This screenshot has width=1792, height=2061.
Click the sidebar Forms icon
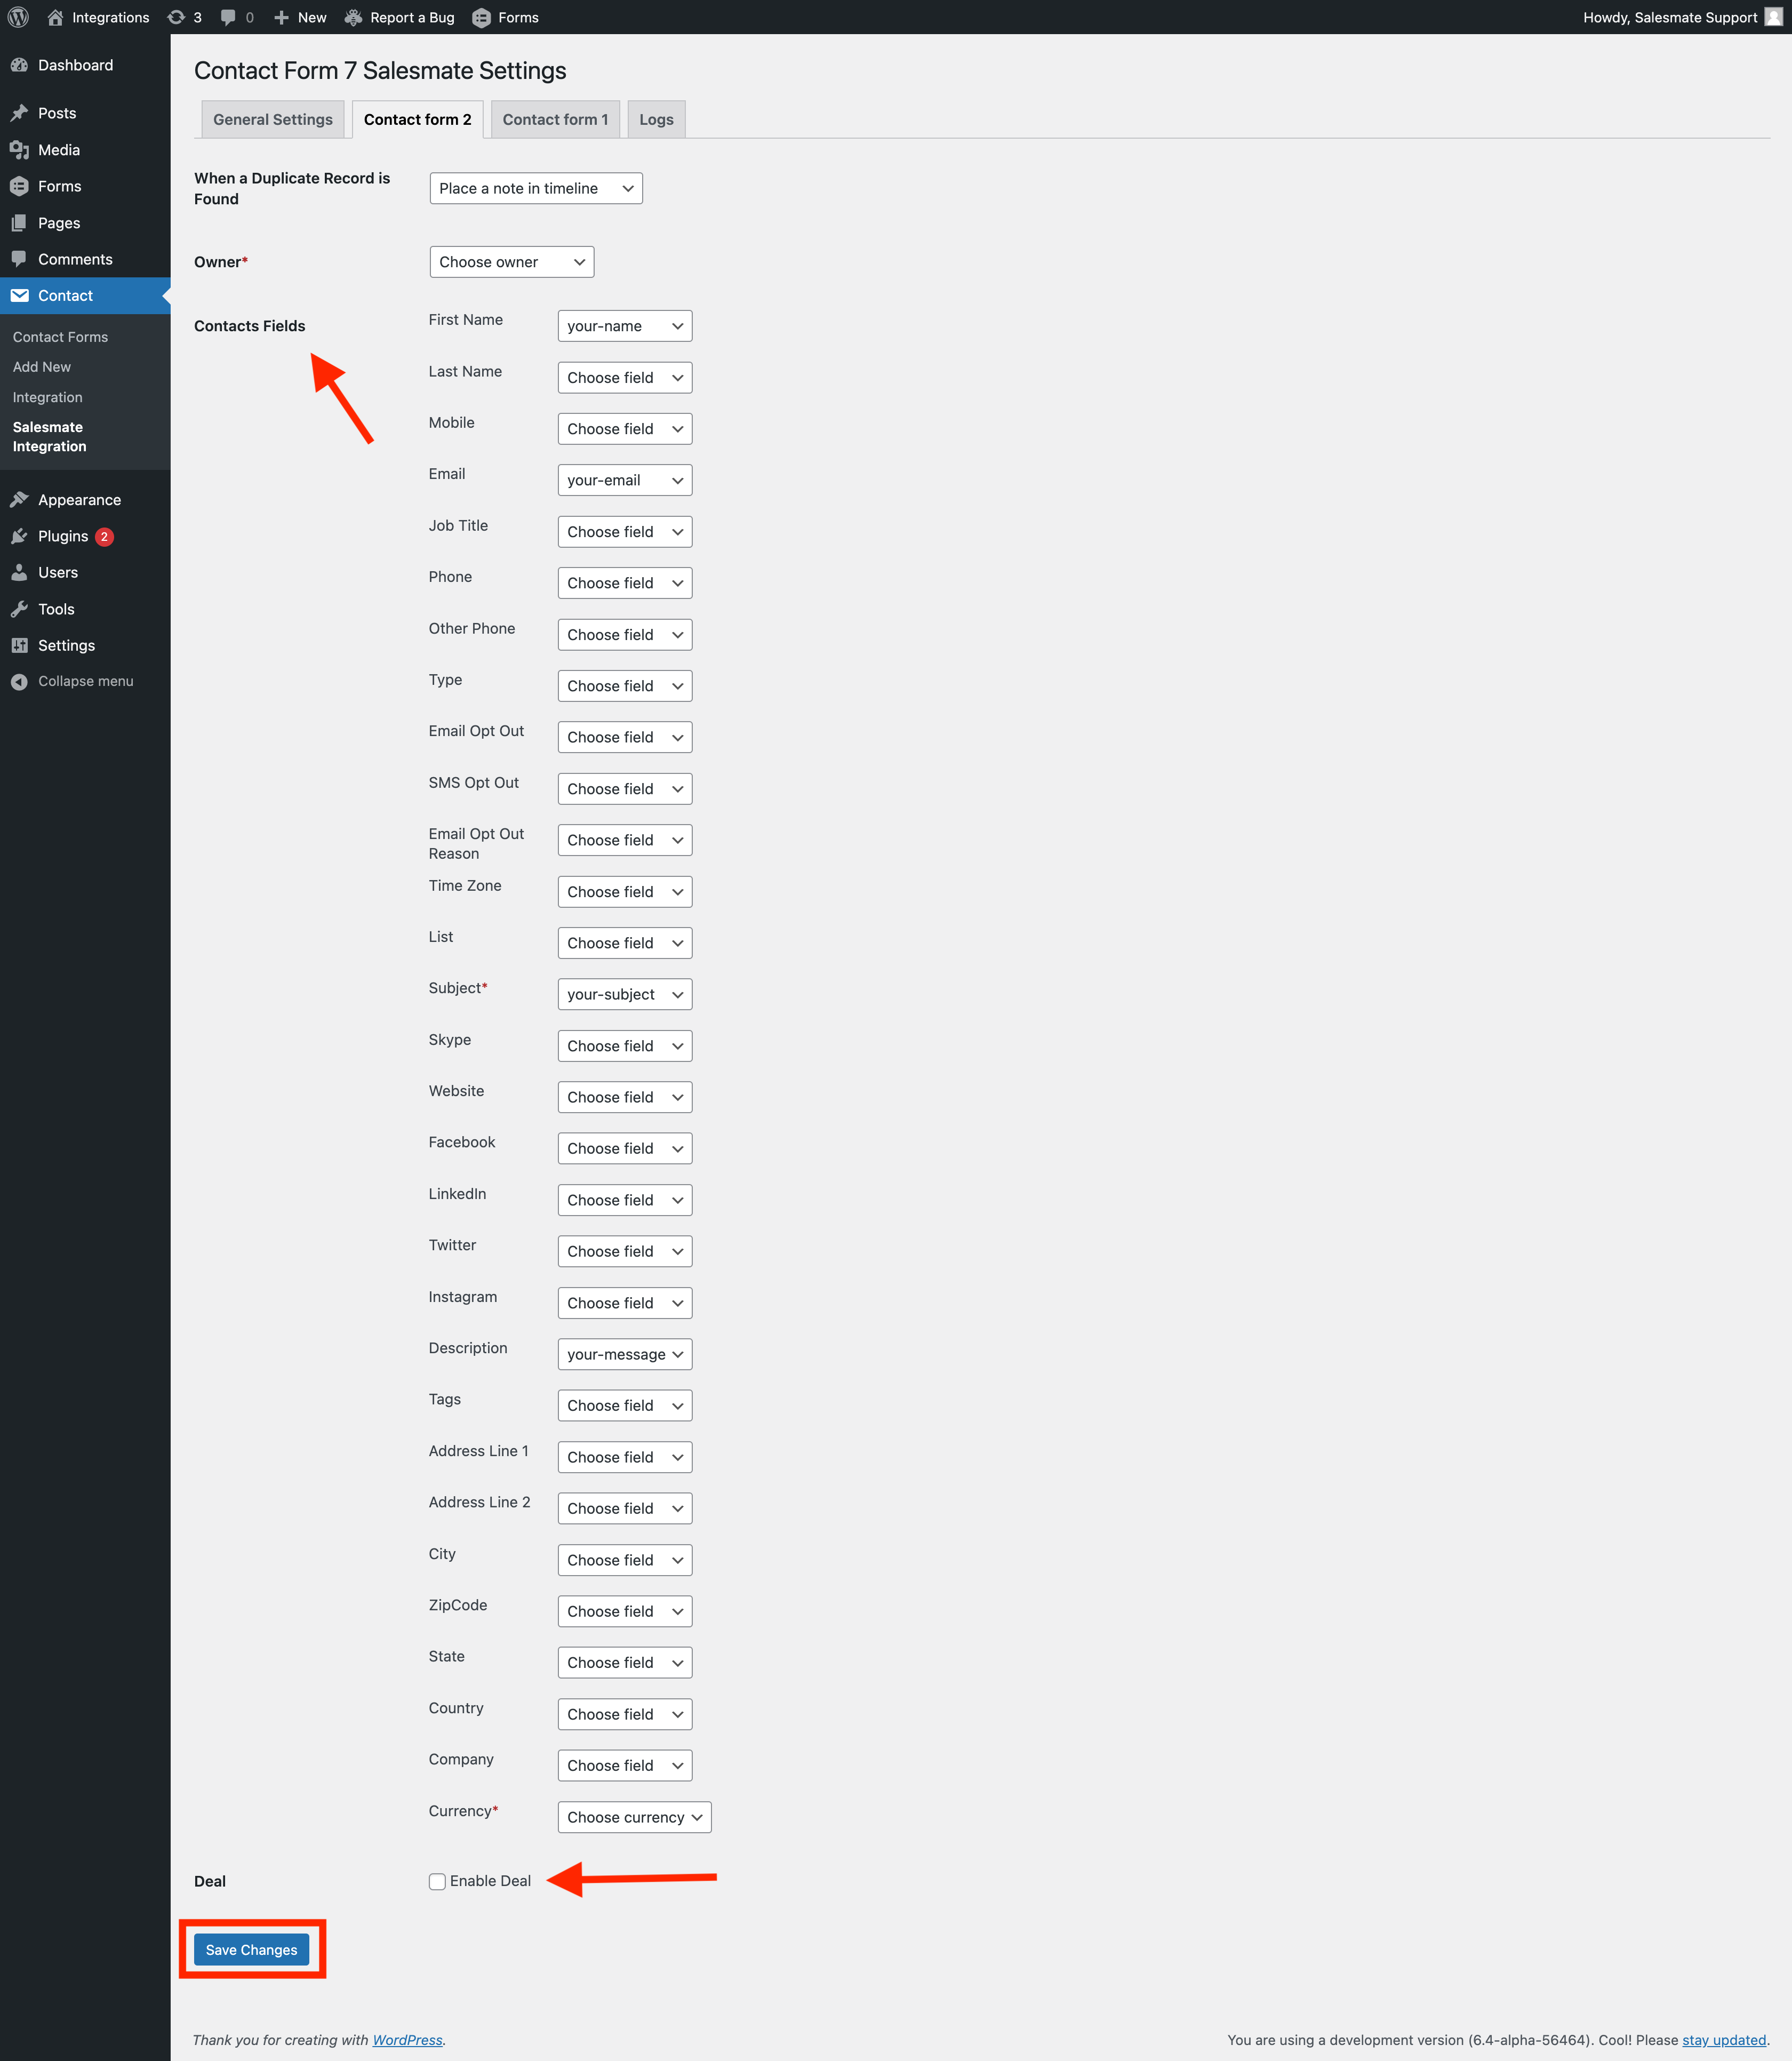19,186
